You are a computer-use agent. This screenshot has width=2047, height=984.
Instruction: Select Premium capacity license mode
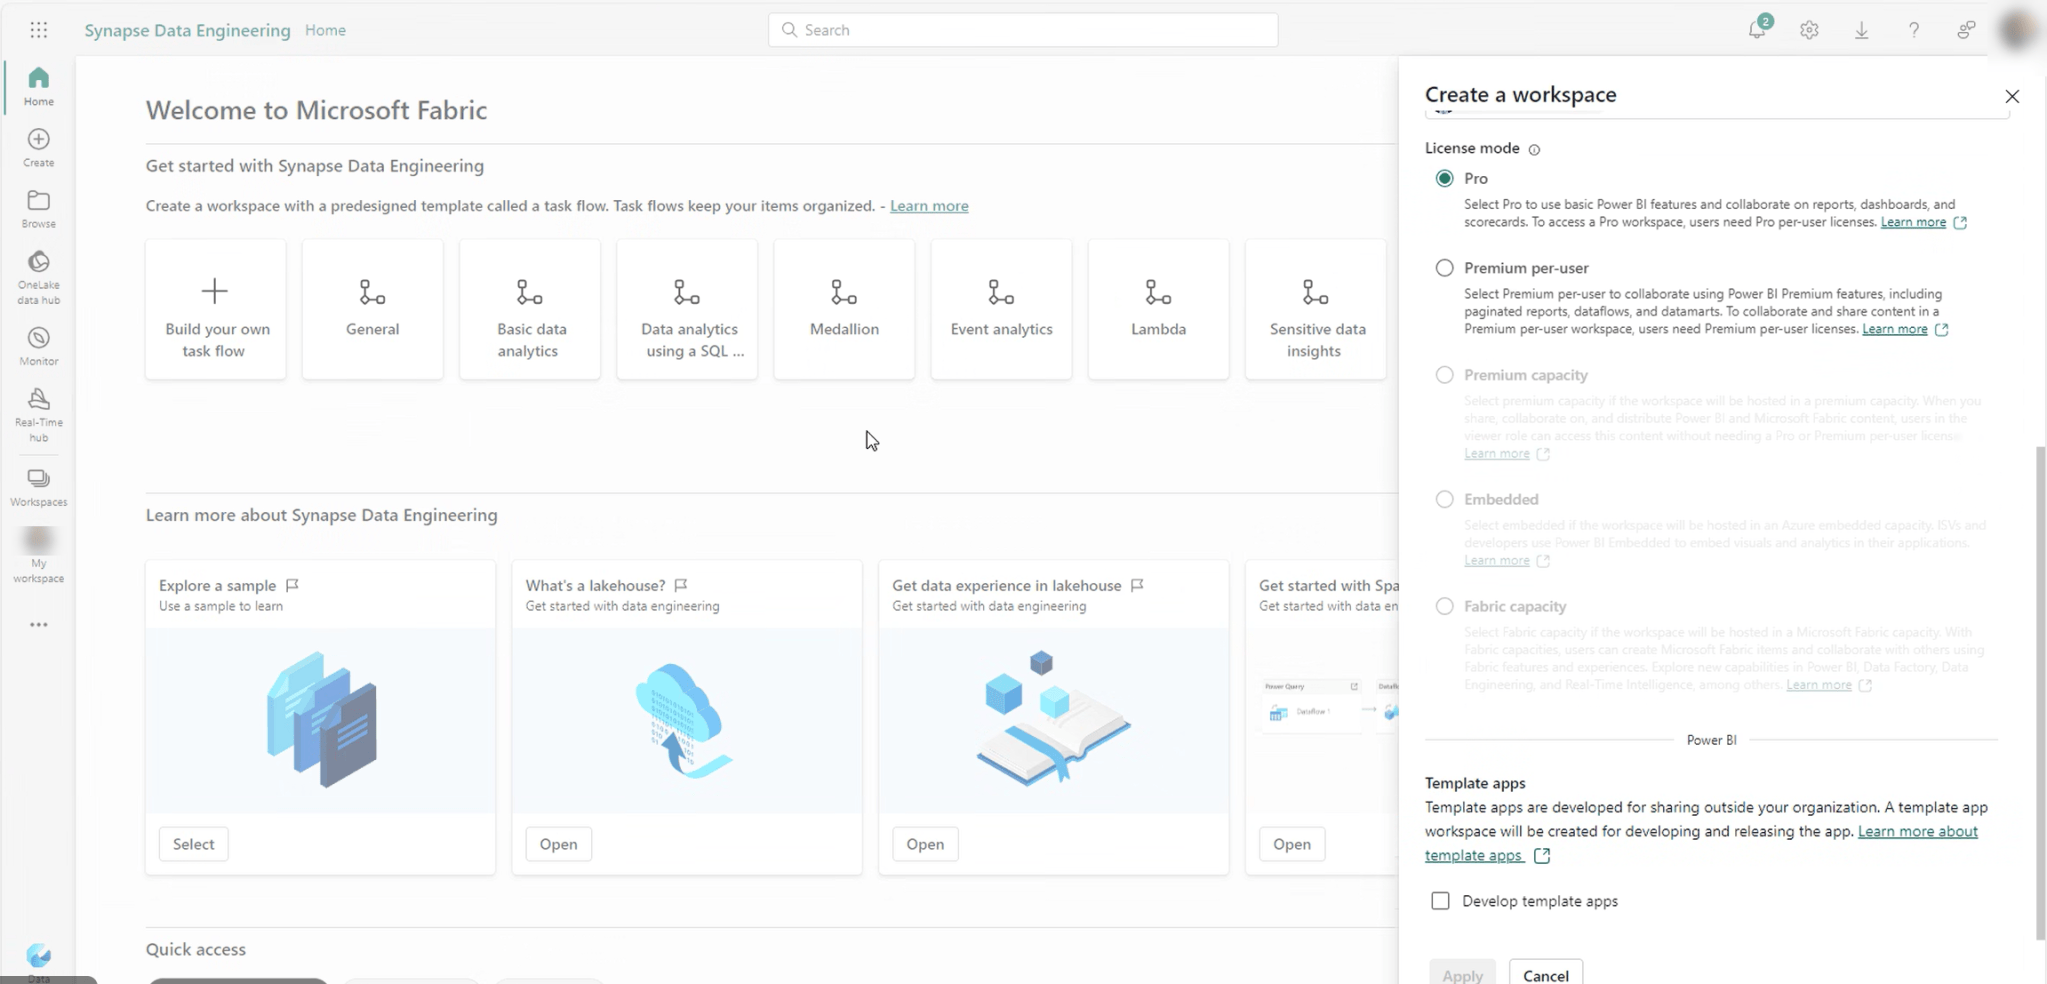click(x=1444, y=374)
